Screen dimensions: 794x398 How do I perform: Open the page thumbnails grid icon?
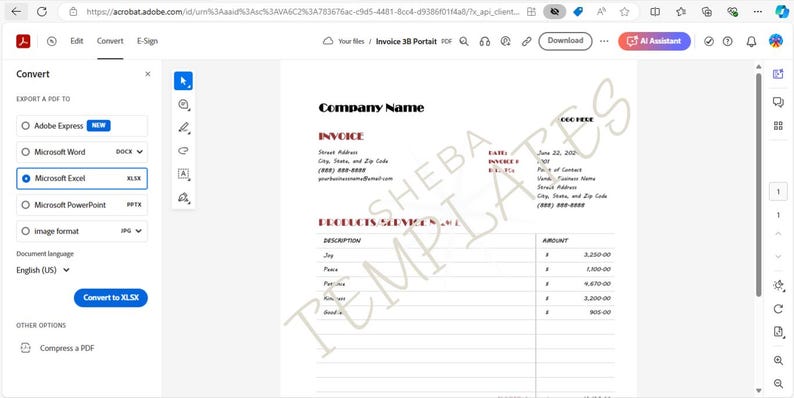tap(778, 126)
